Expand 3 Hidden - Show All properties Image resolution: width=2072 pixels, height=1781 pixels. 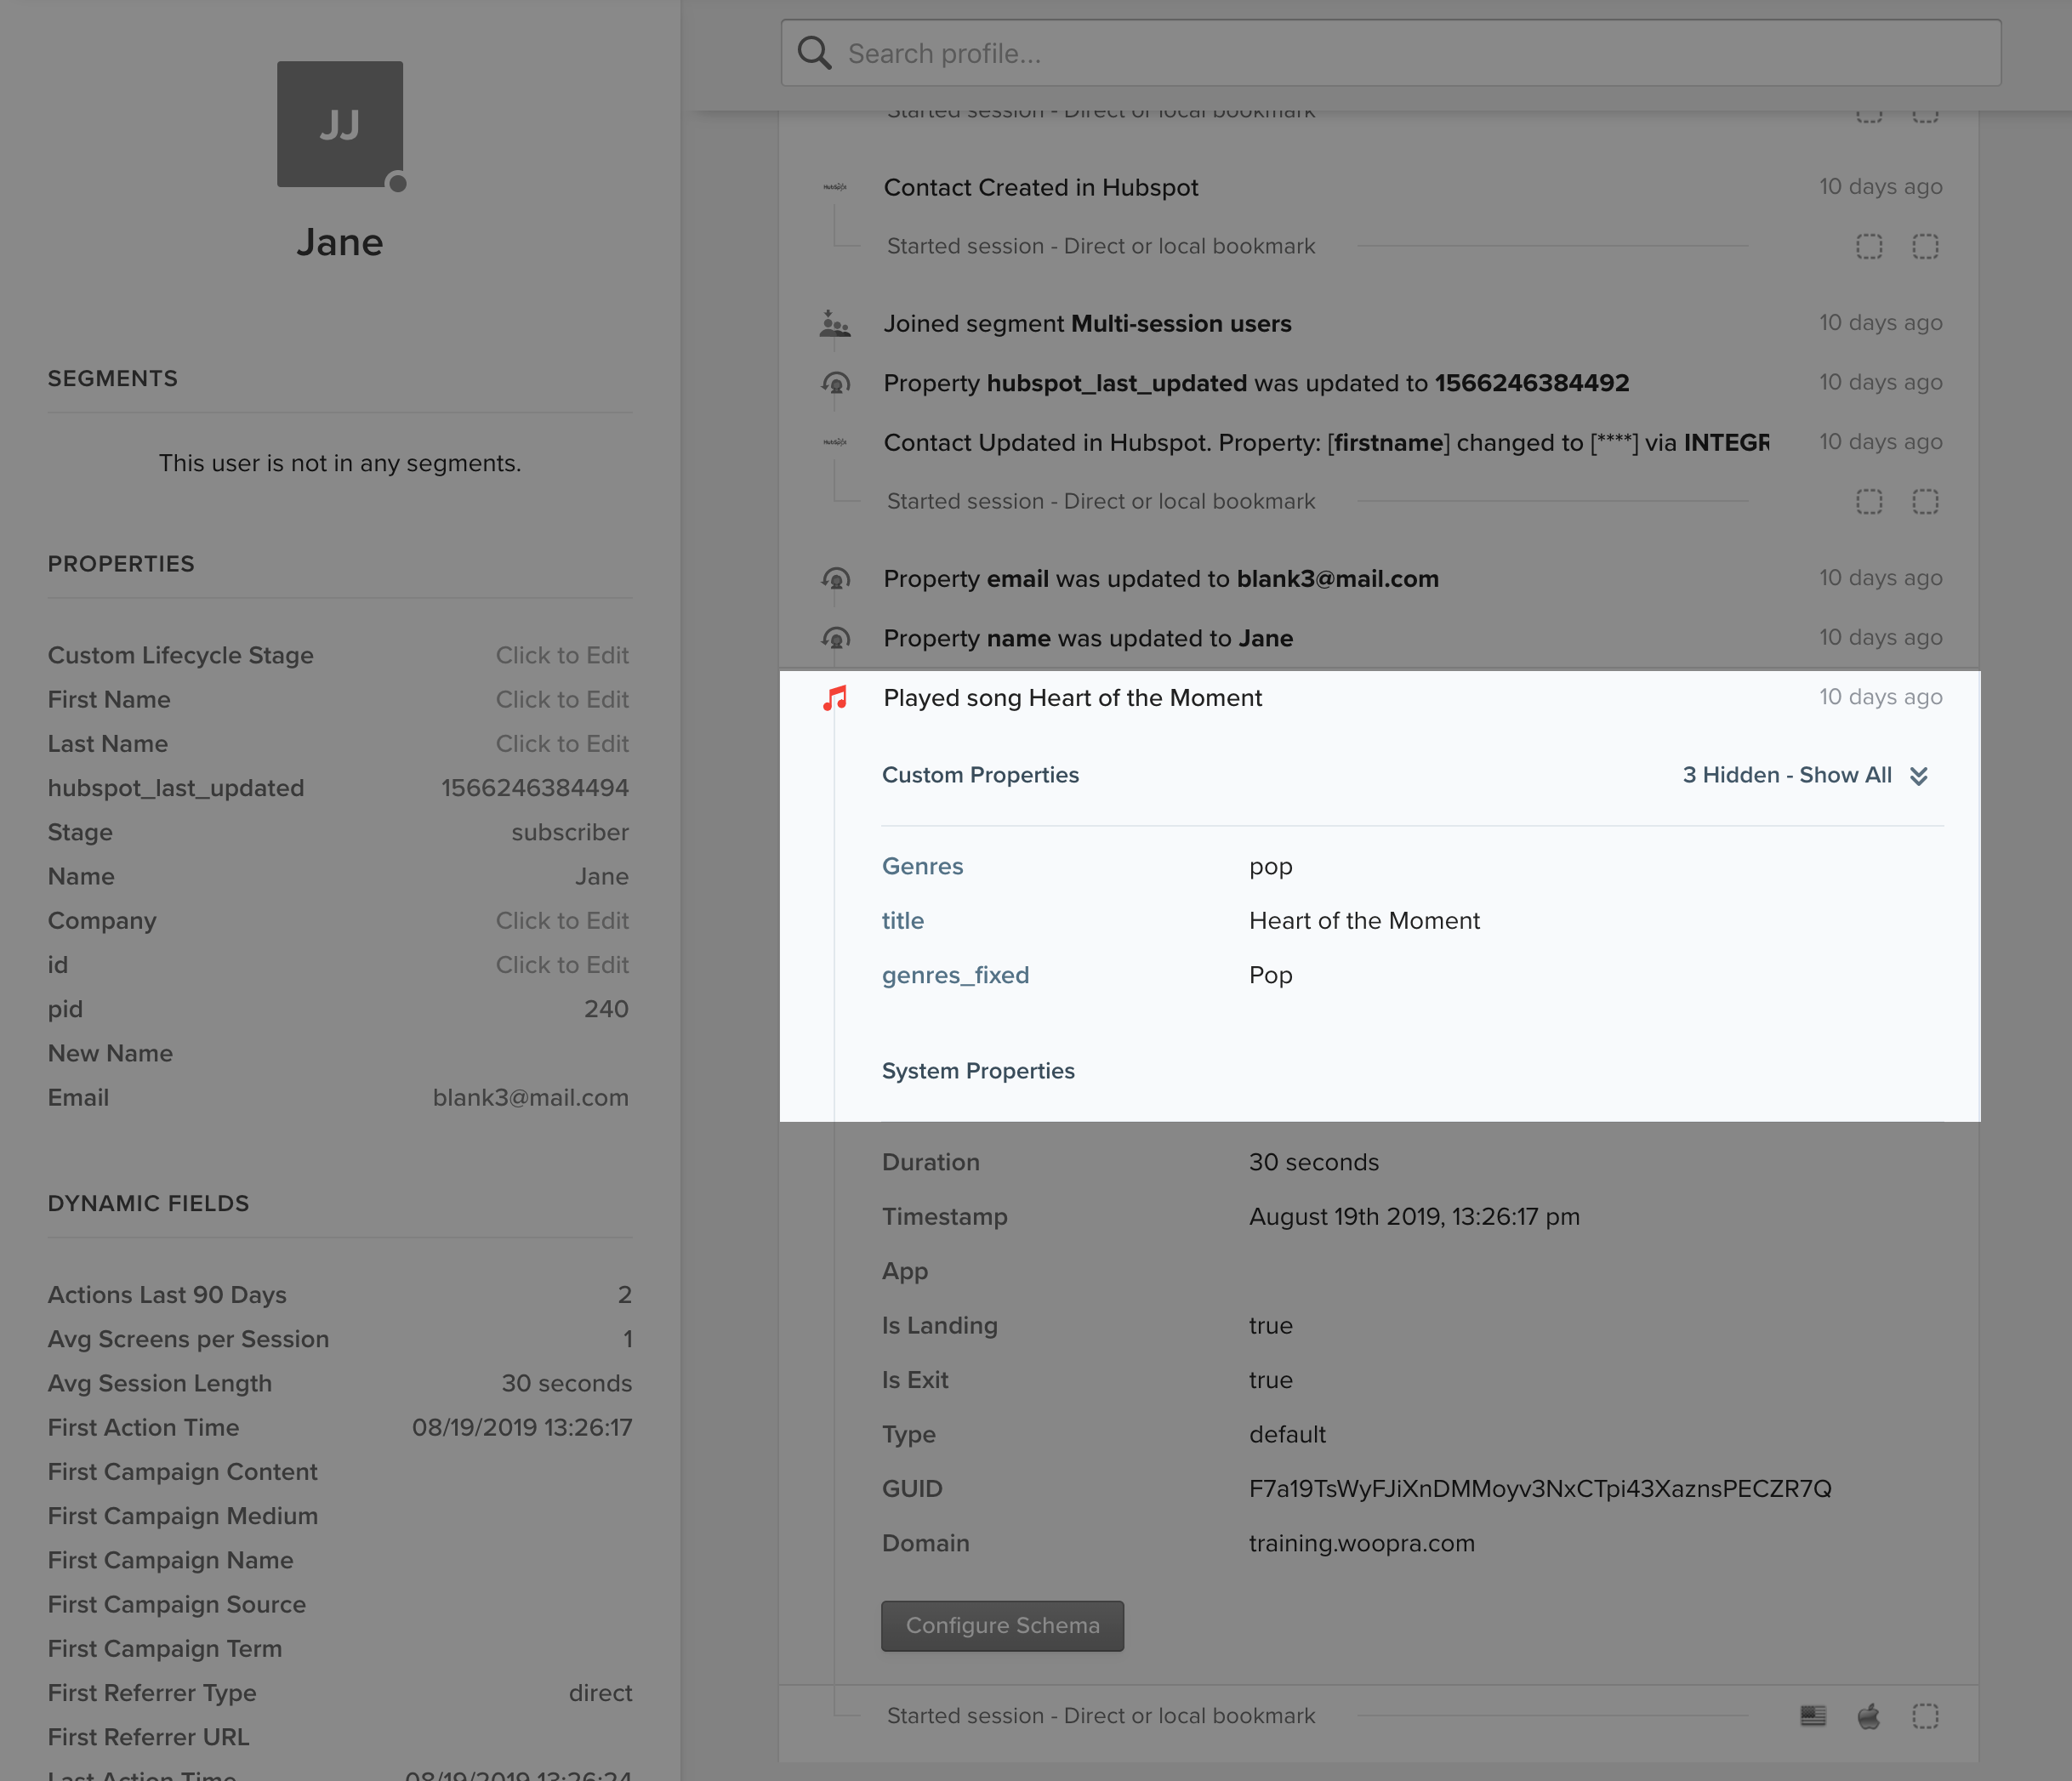pyautogui.click(x=1786, y=775)
